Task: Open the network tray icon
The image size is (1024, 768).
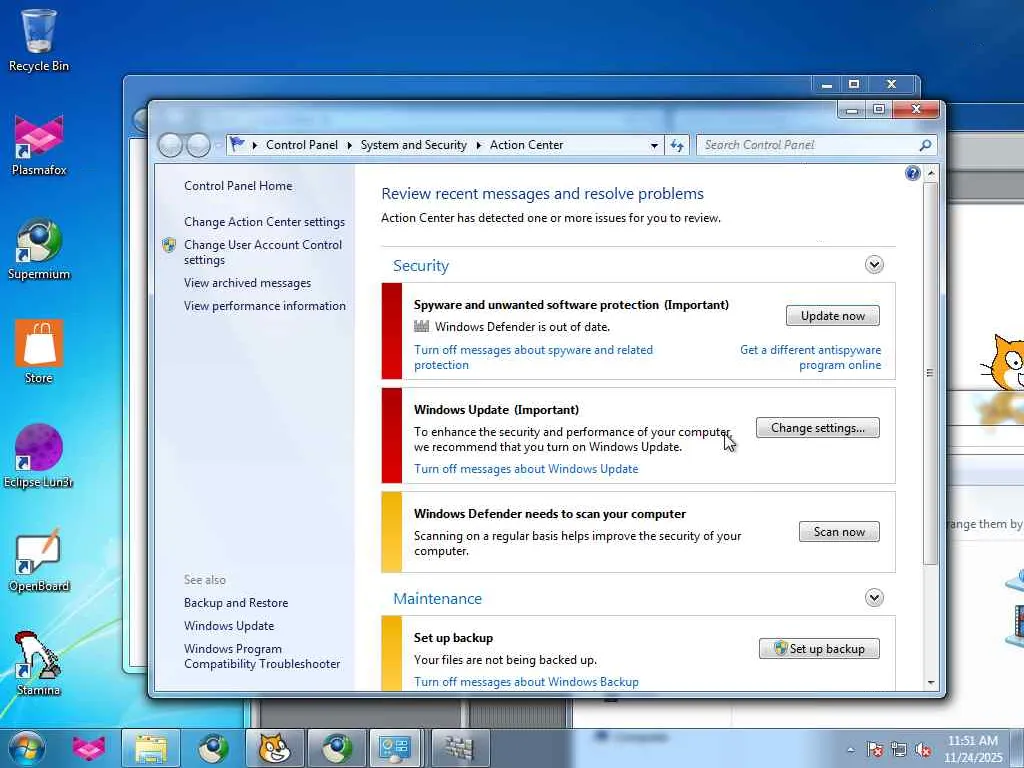Action: click(x=899, y=750)
